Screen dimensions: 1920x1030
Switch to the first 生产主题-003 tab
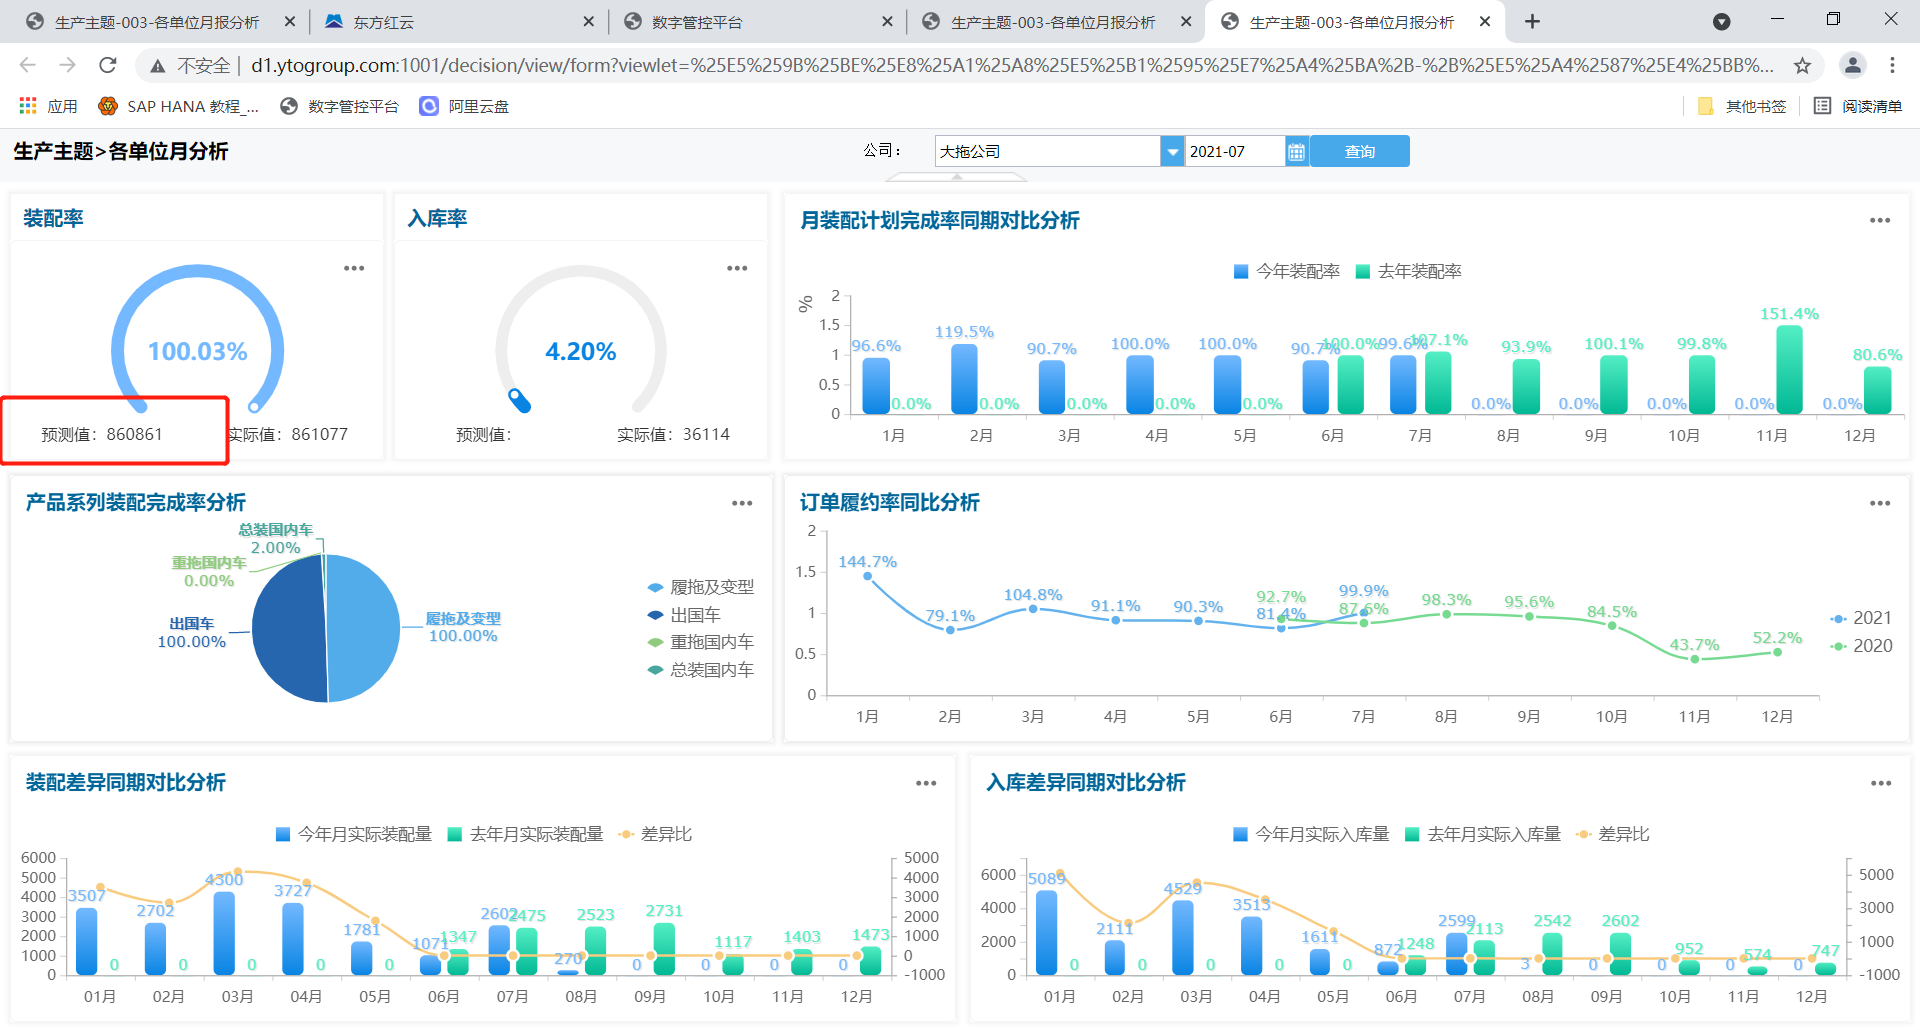[156, 22]
